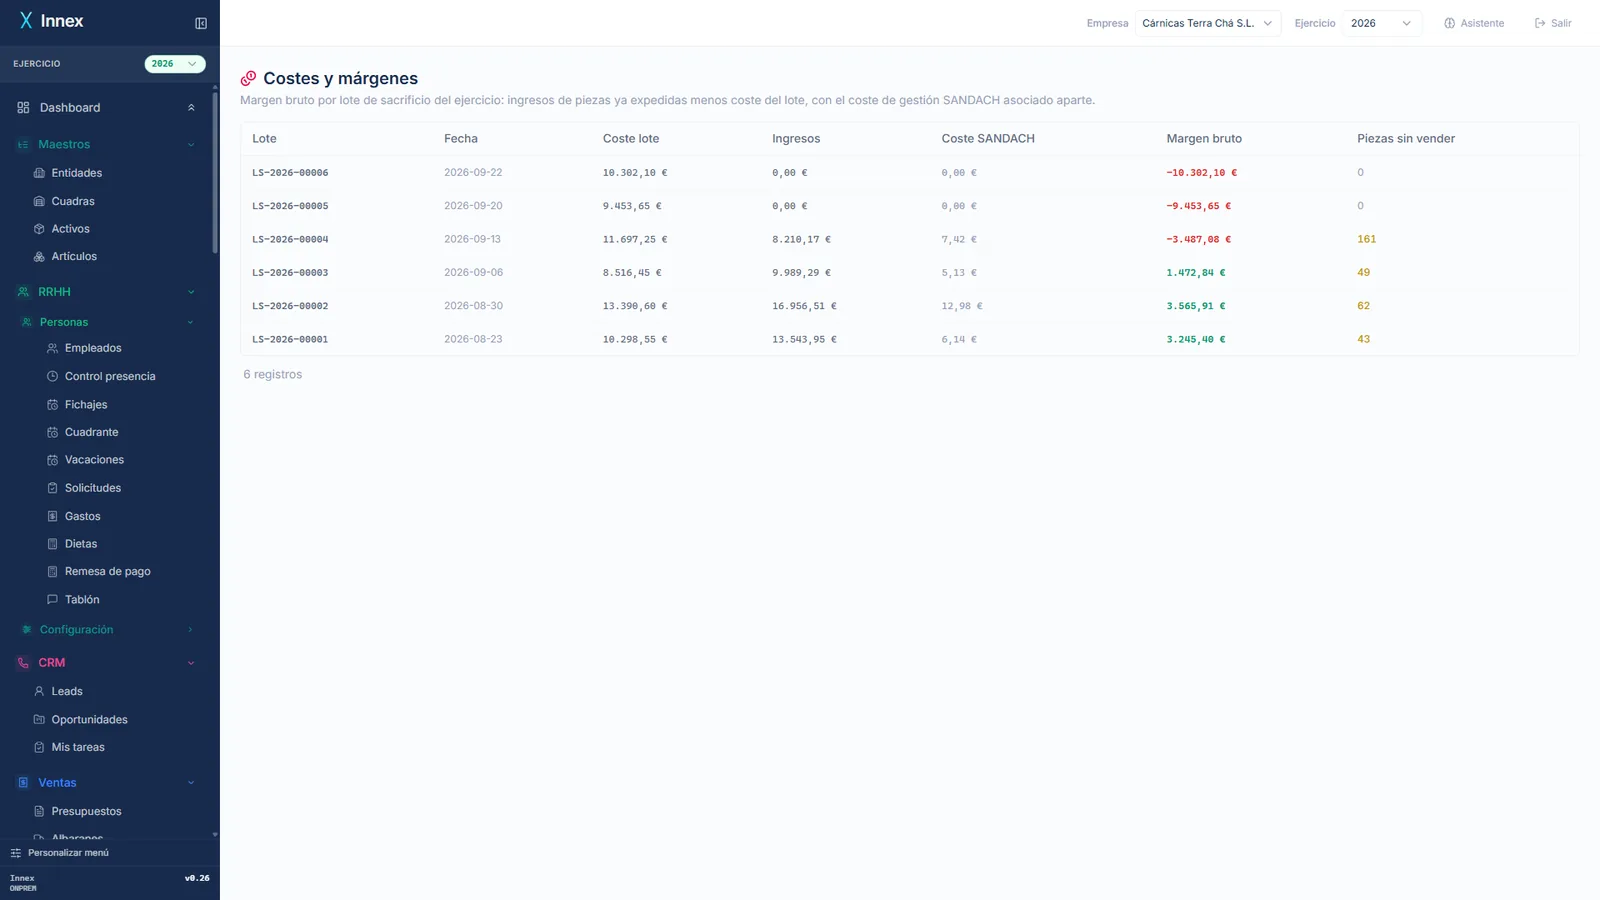Click the Costes y márgenes title icon

(248, 78)
